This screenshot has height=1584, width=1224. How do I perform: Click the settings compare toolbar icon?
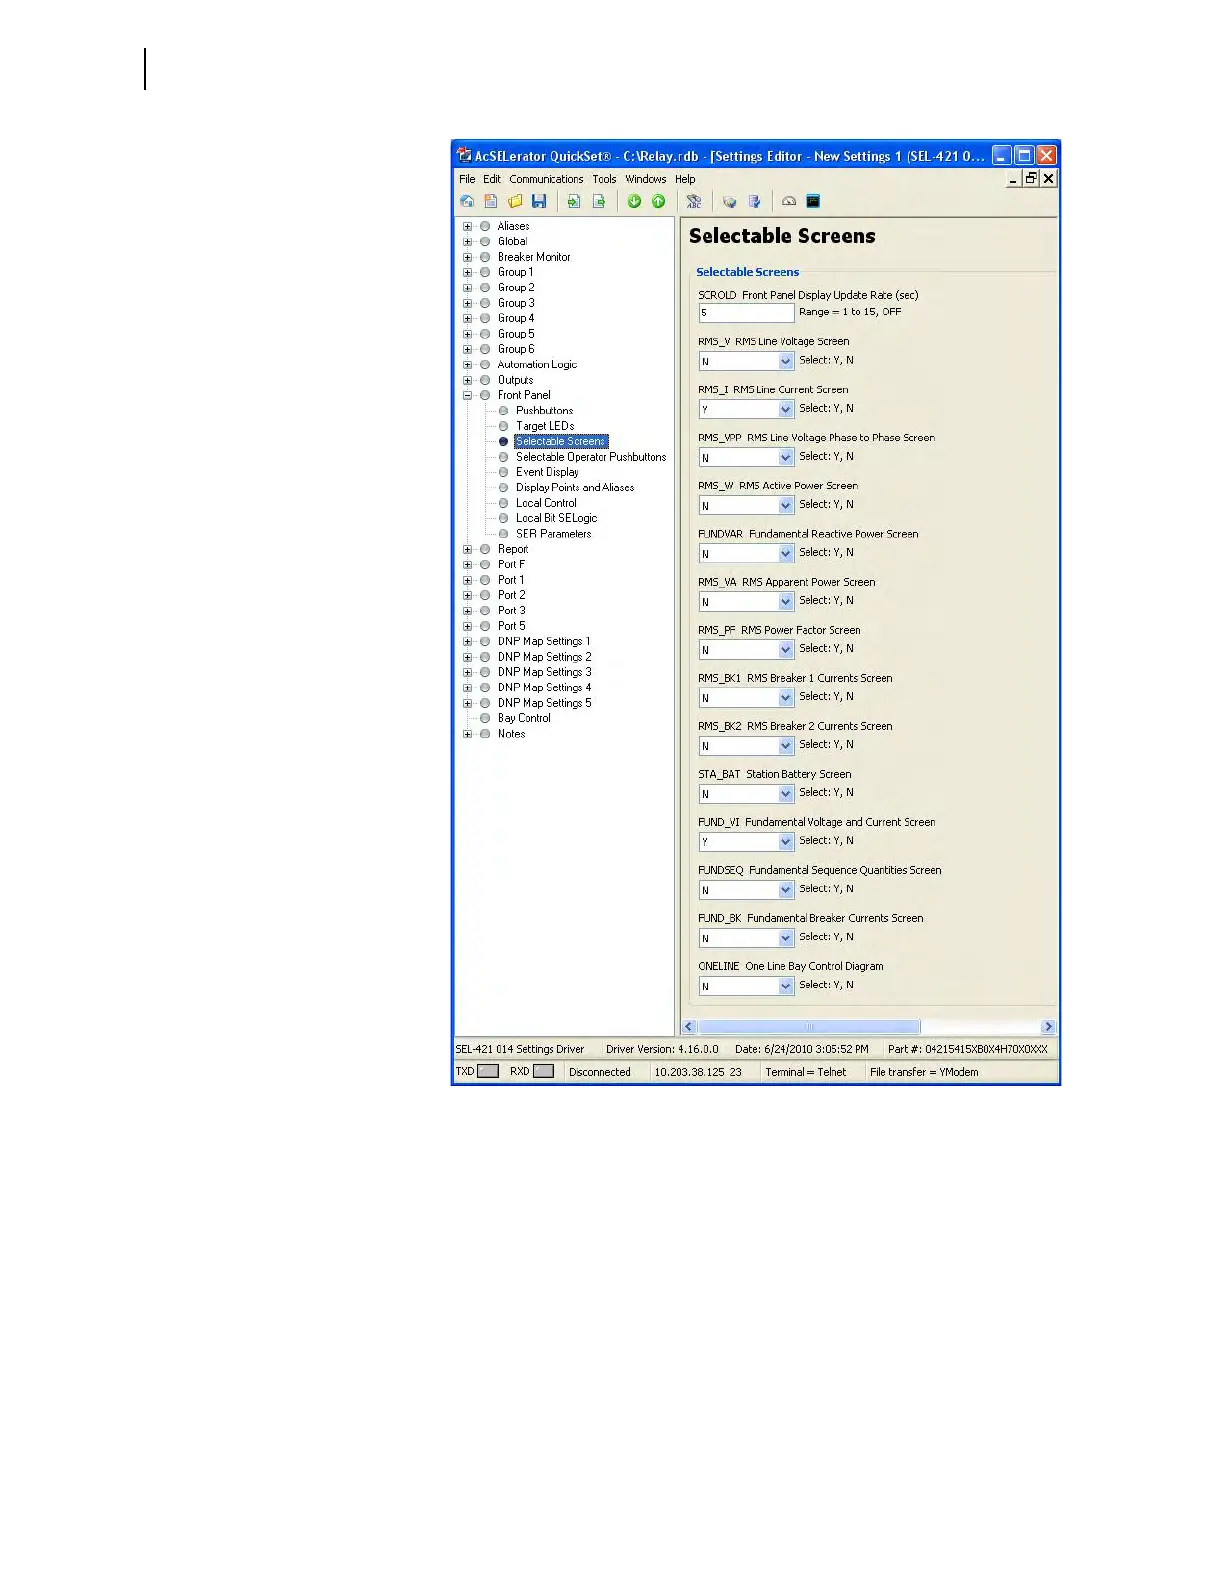(x=754, y=201)
